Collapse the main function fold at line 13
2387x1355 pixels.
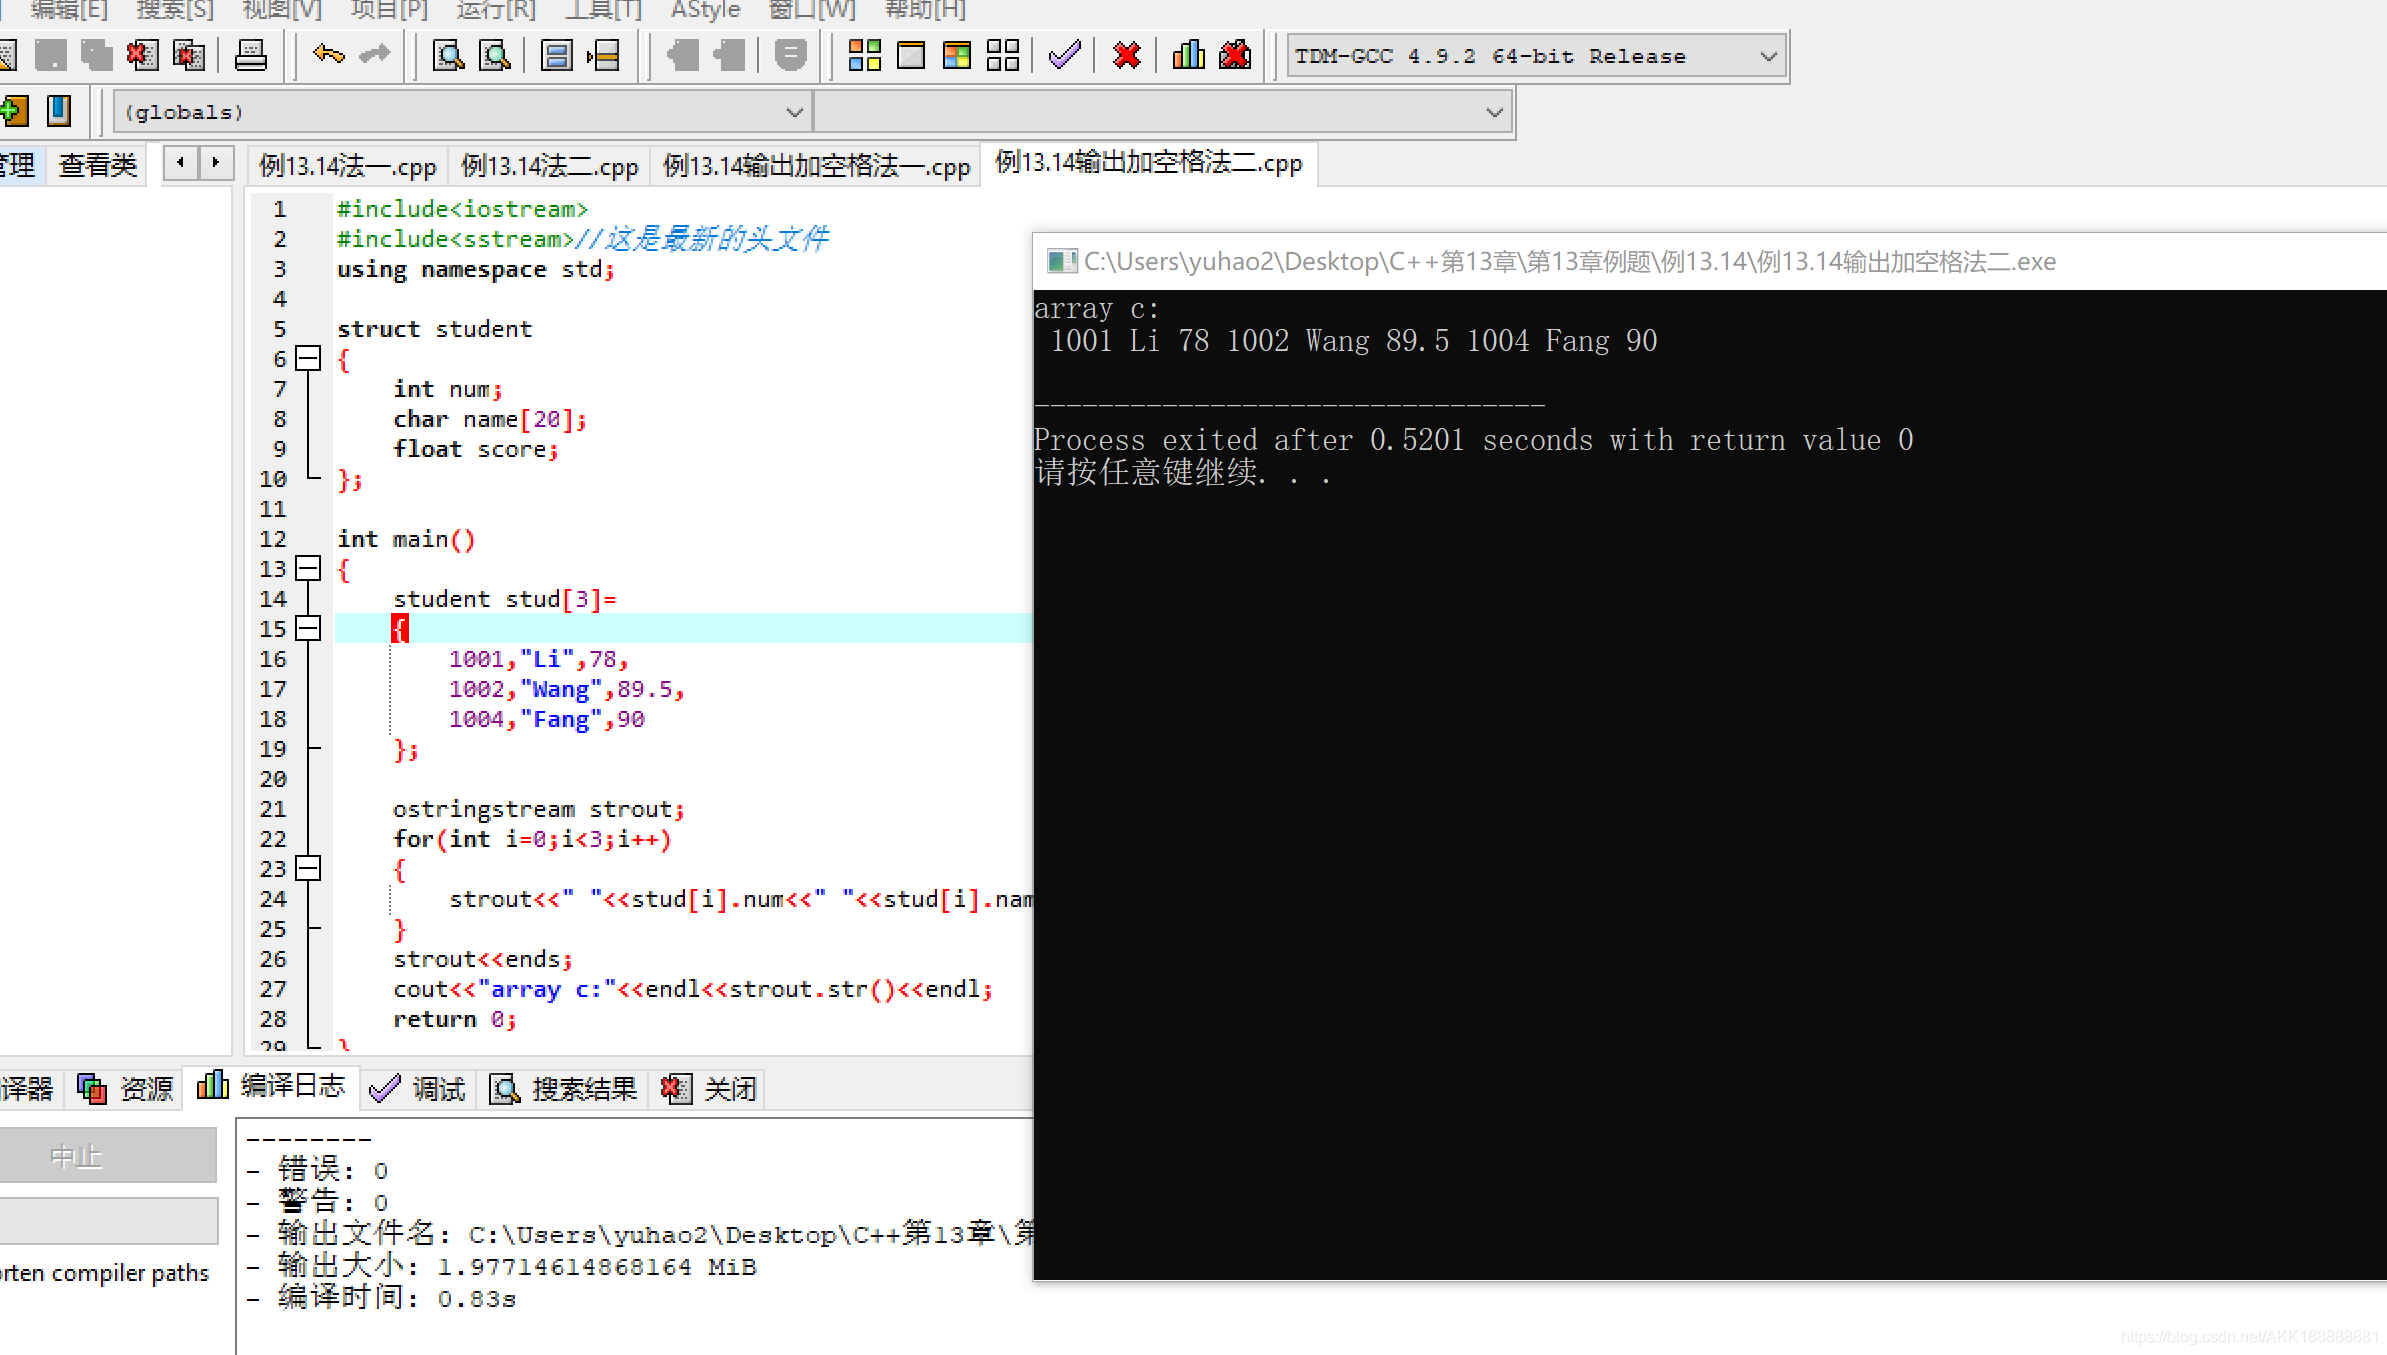(309, 568)
